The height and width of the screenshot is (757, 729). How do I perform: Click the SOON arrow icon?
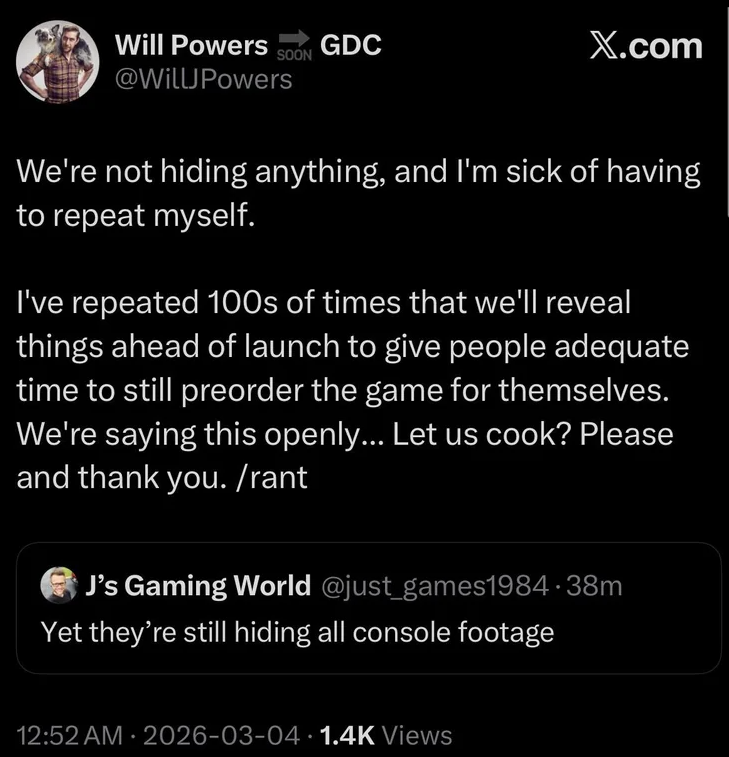(294, 46)
